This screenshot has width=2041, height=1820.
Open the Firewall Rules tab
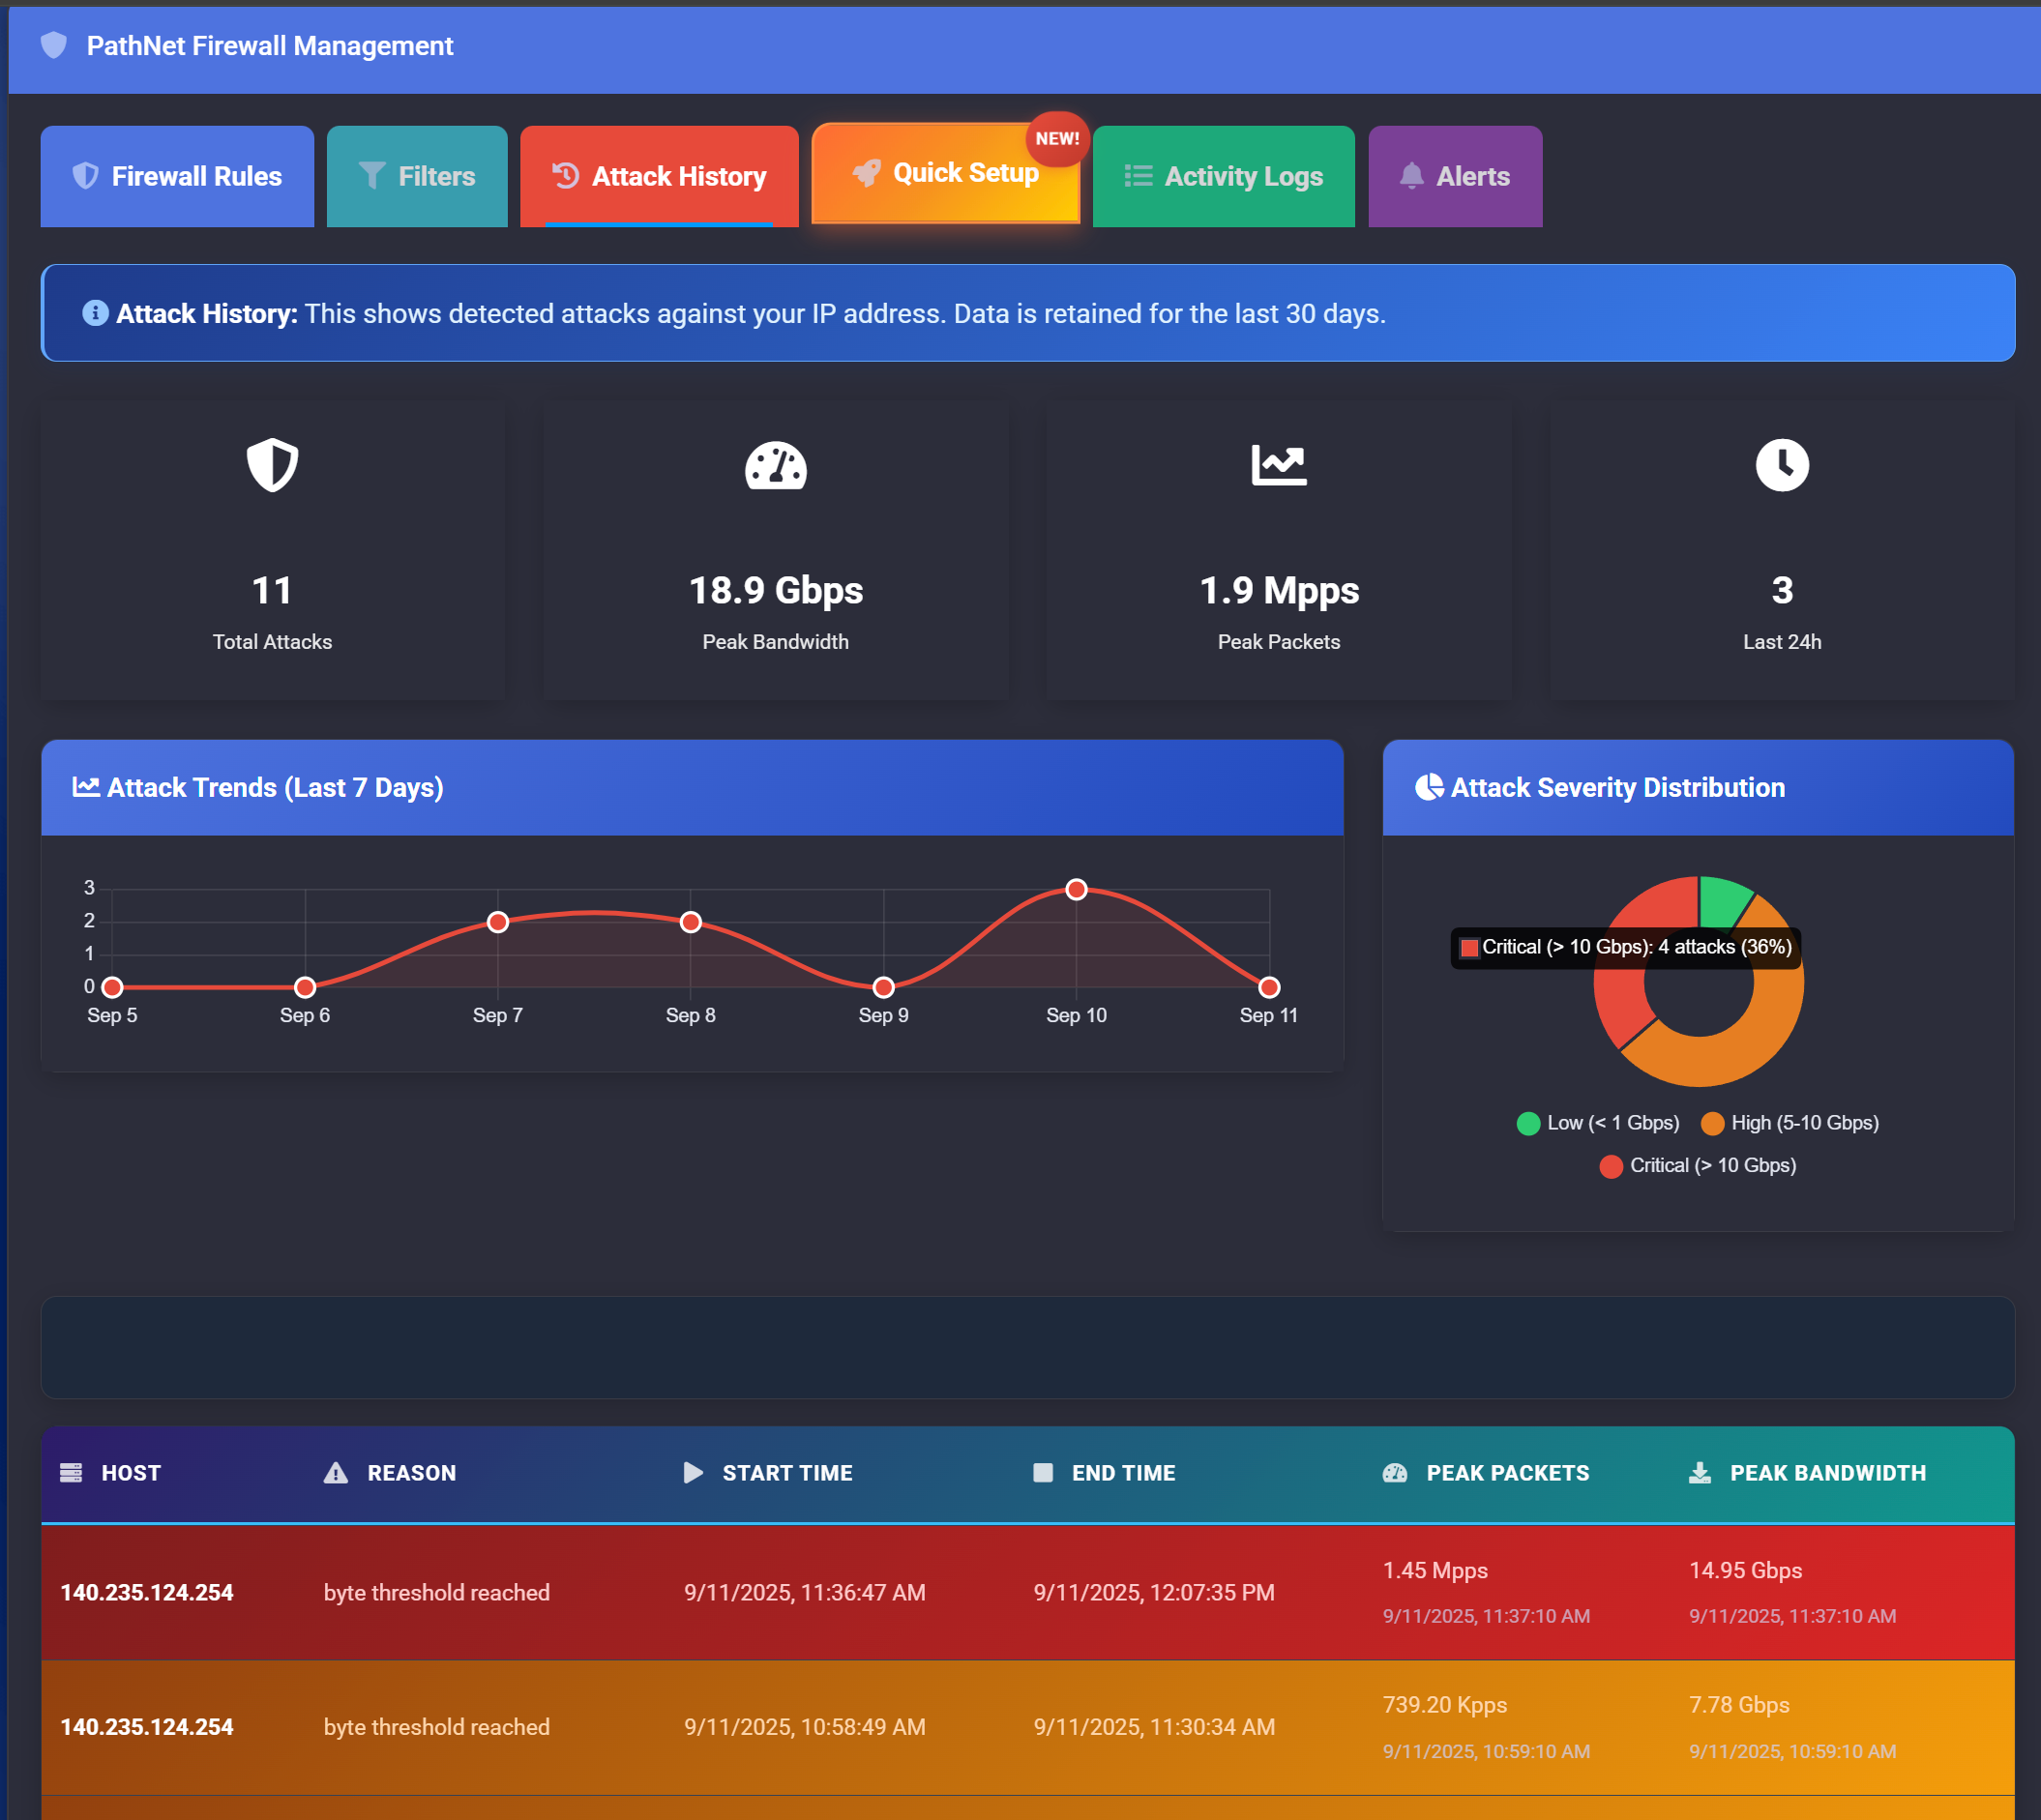[177, 176]
